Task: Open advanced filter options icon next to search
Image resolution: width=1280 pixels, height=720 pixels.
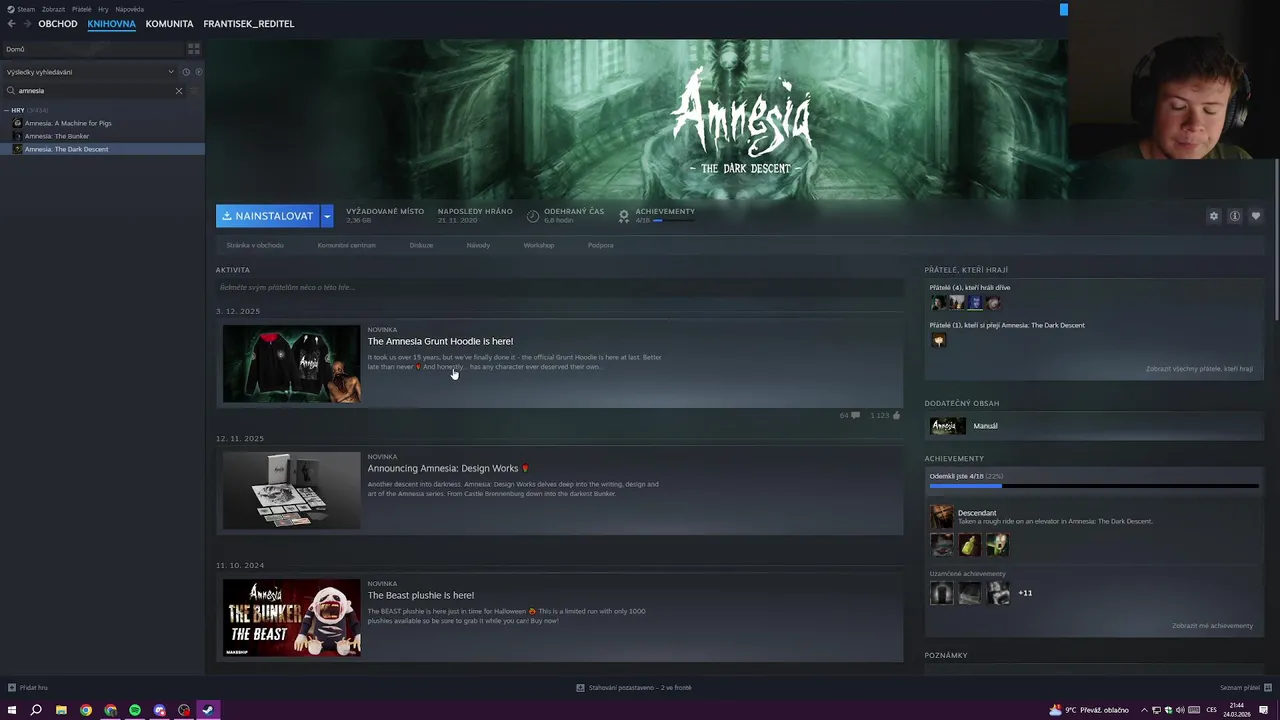Action: tap(194, 91)
